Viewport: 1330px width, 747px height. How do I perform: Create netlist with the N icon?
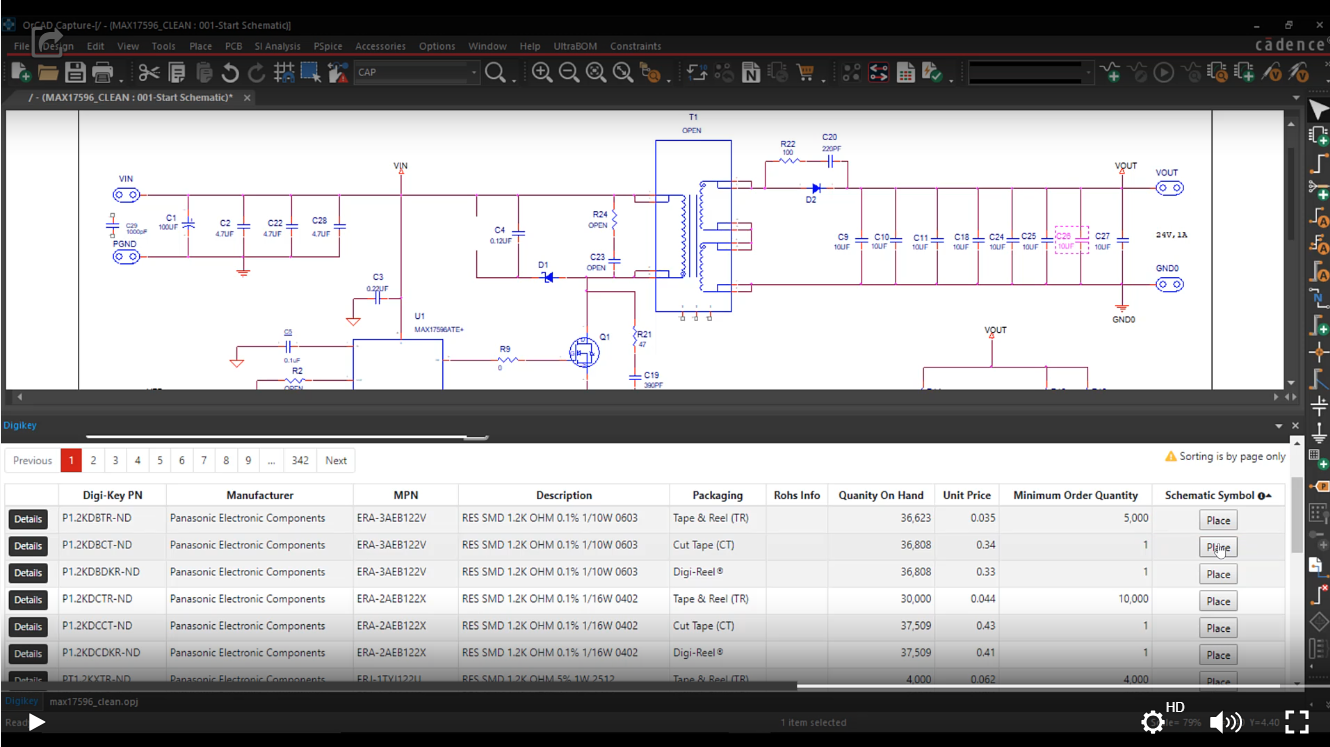click(751, 72)
